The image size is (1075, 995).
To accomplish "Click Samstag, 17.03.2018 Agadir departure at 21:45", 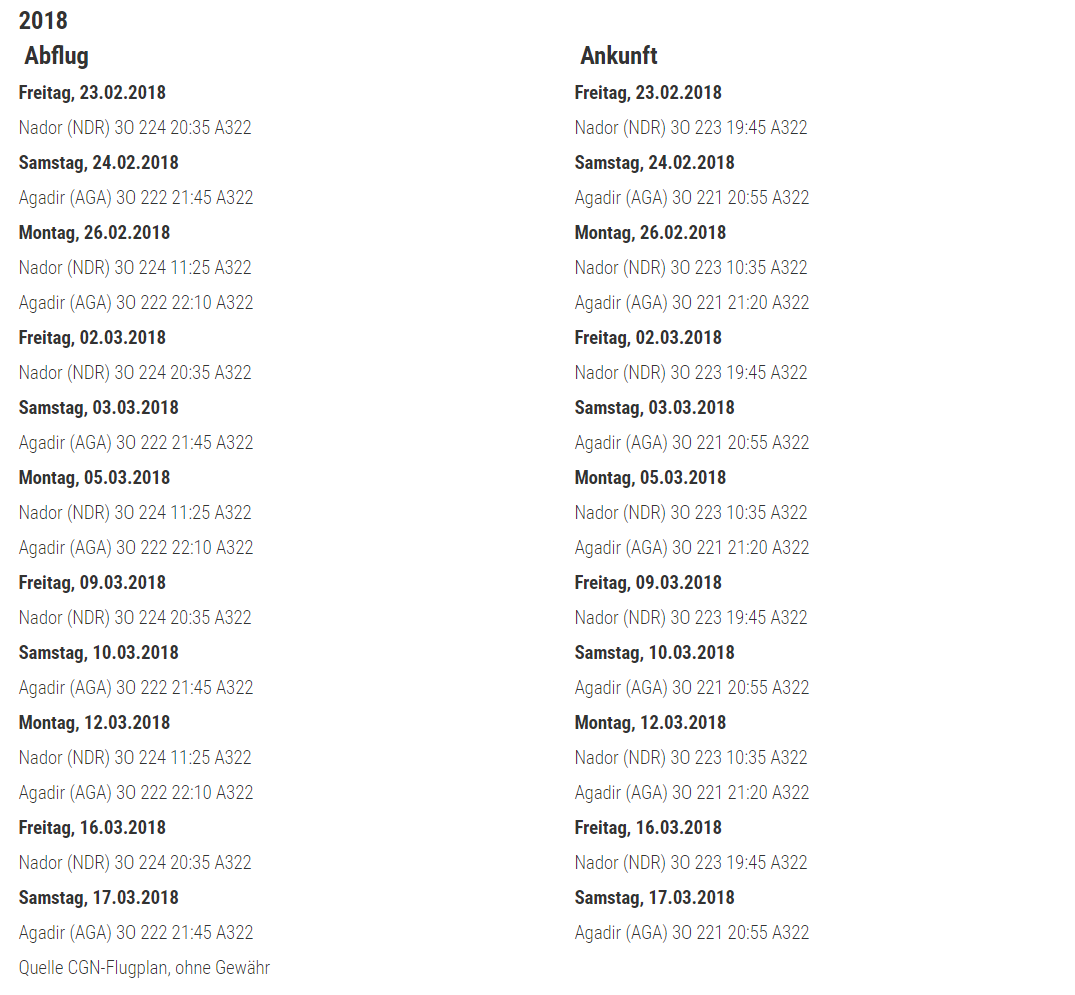I will 136,933.
